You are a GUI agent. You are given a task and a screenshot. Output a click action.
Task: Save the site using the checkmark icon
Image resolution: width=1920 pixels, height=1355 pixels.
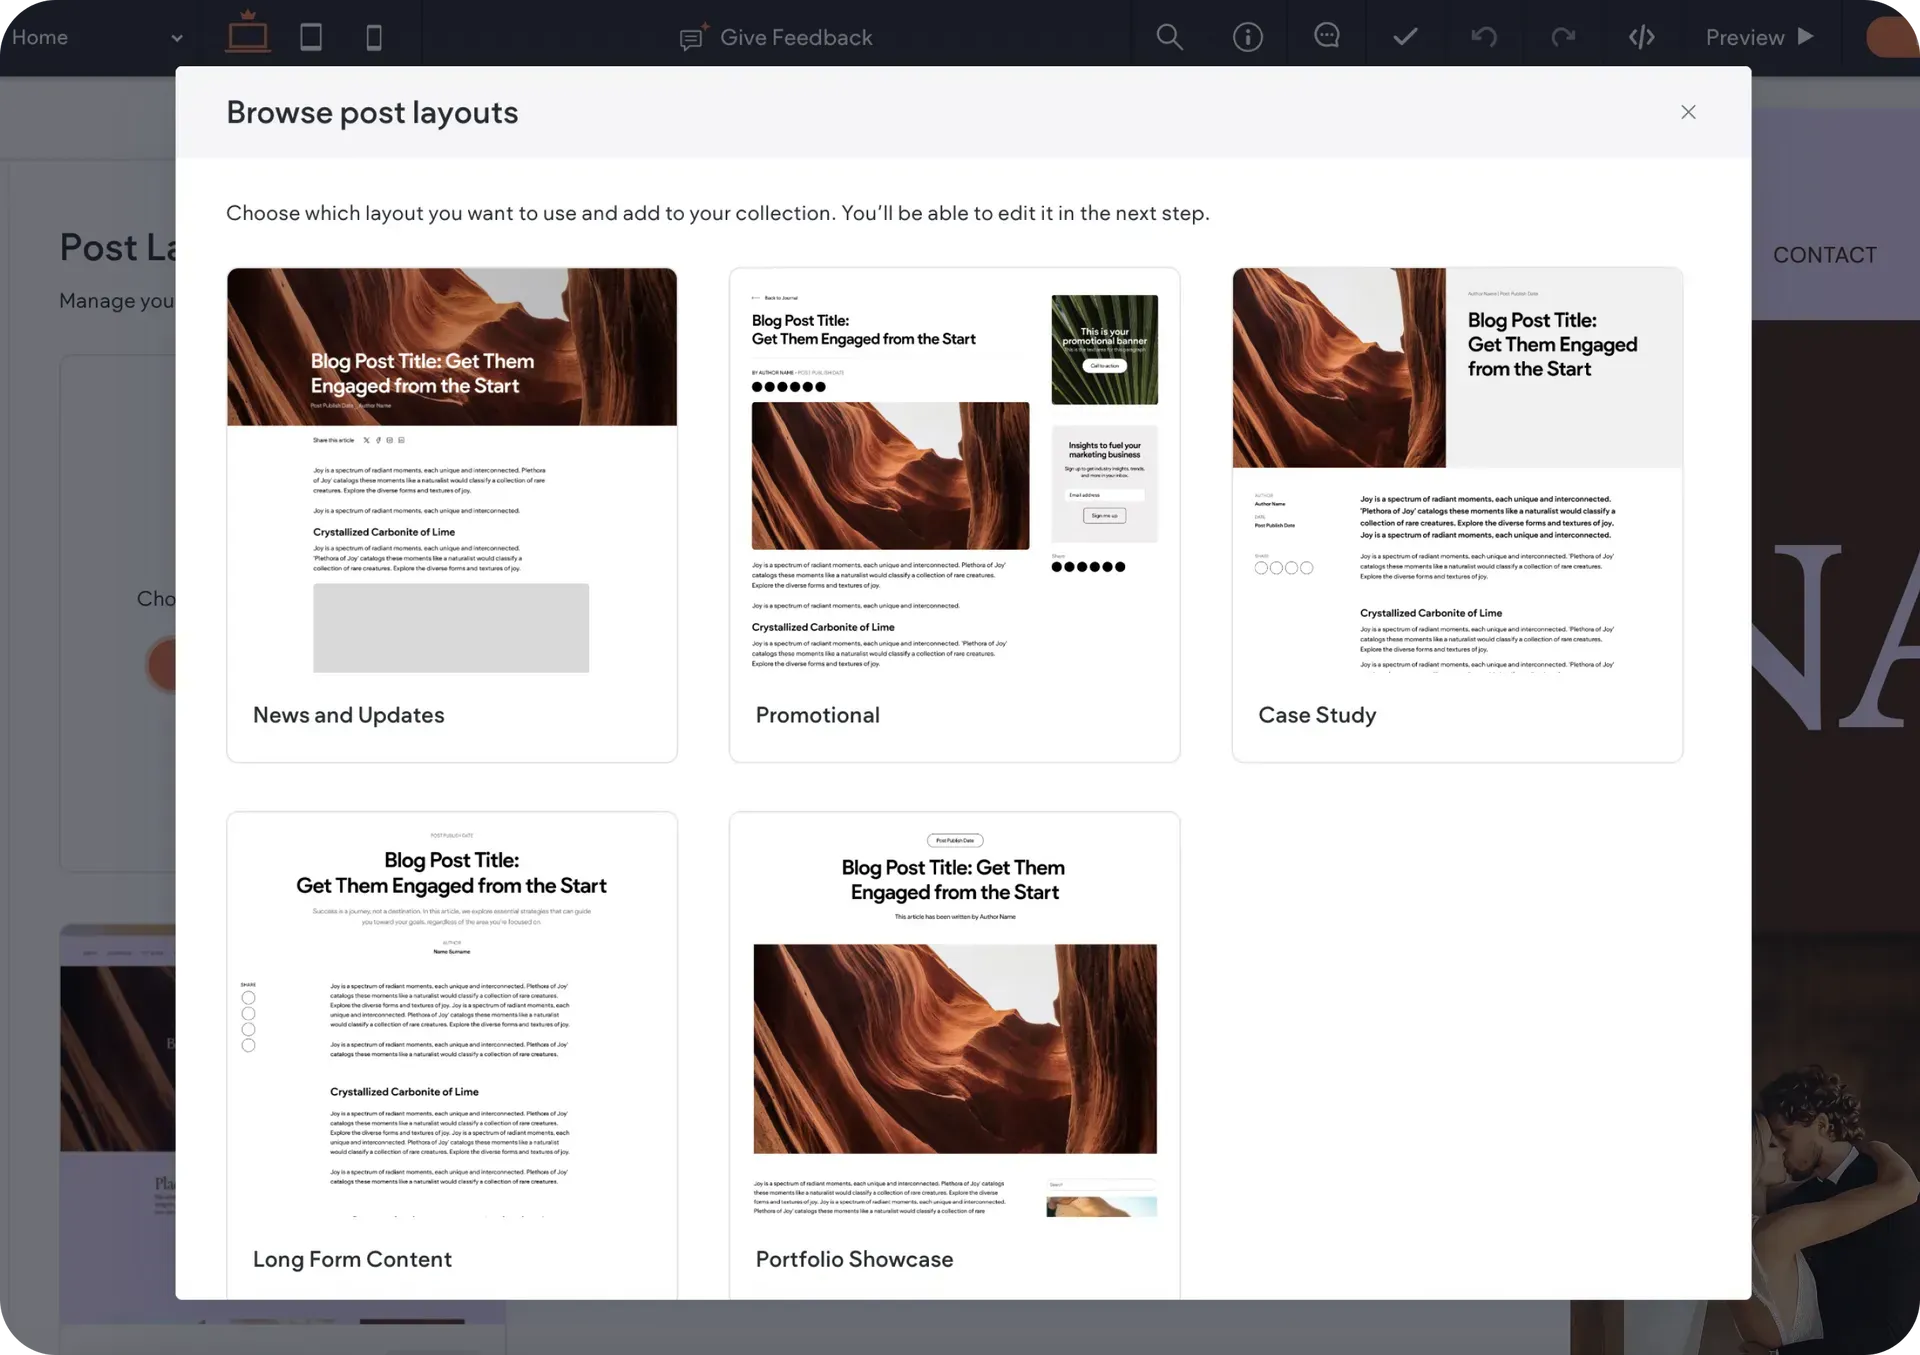(1404, 36)
